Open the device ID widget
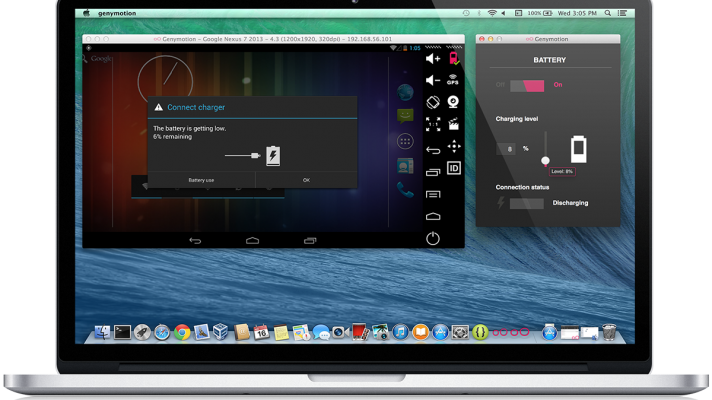 (x=453, y=168)
